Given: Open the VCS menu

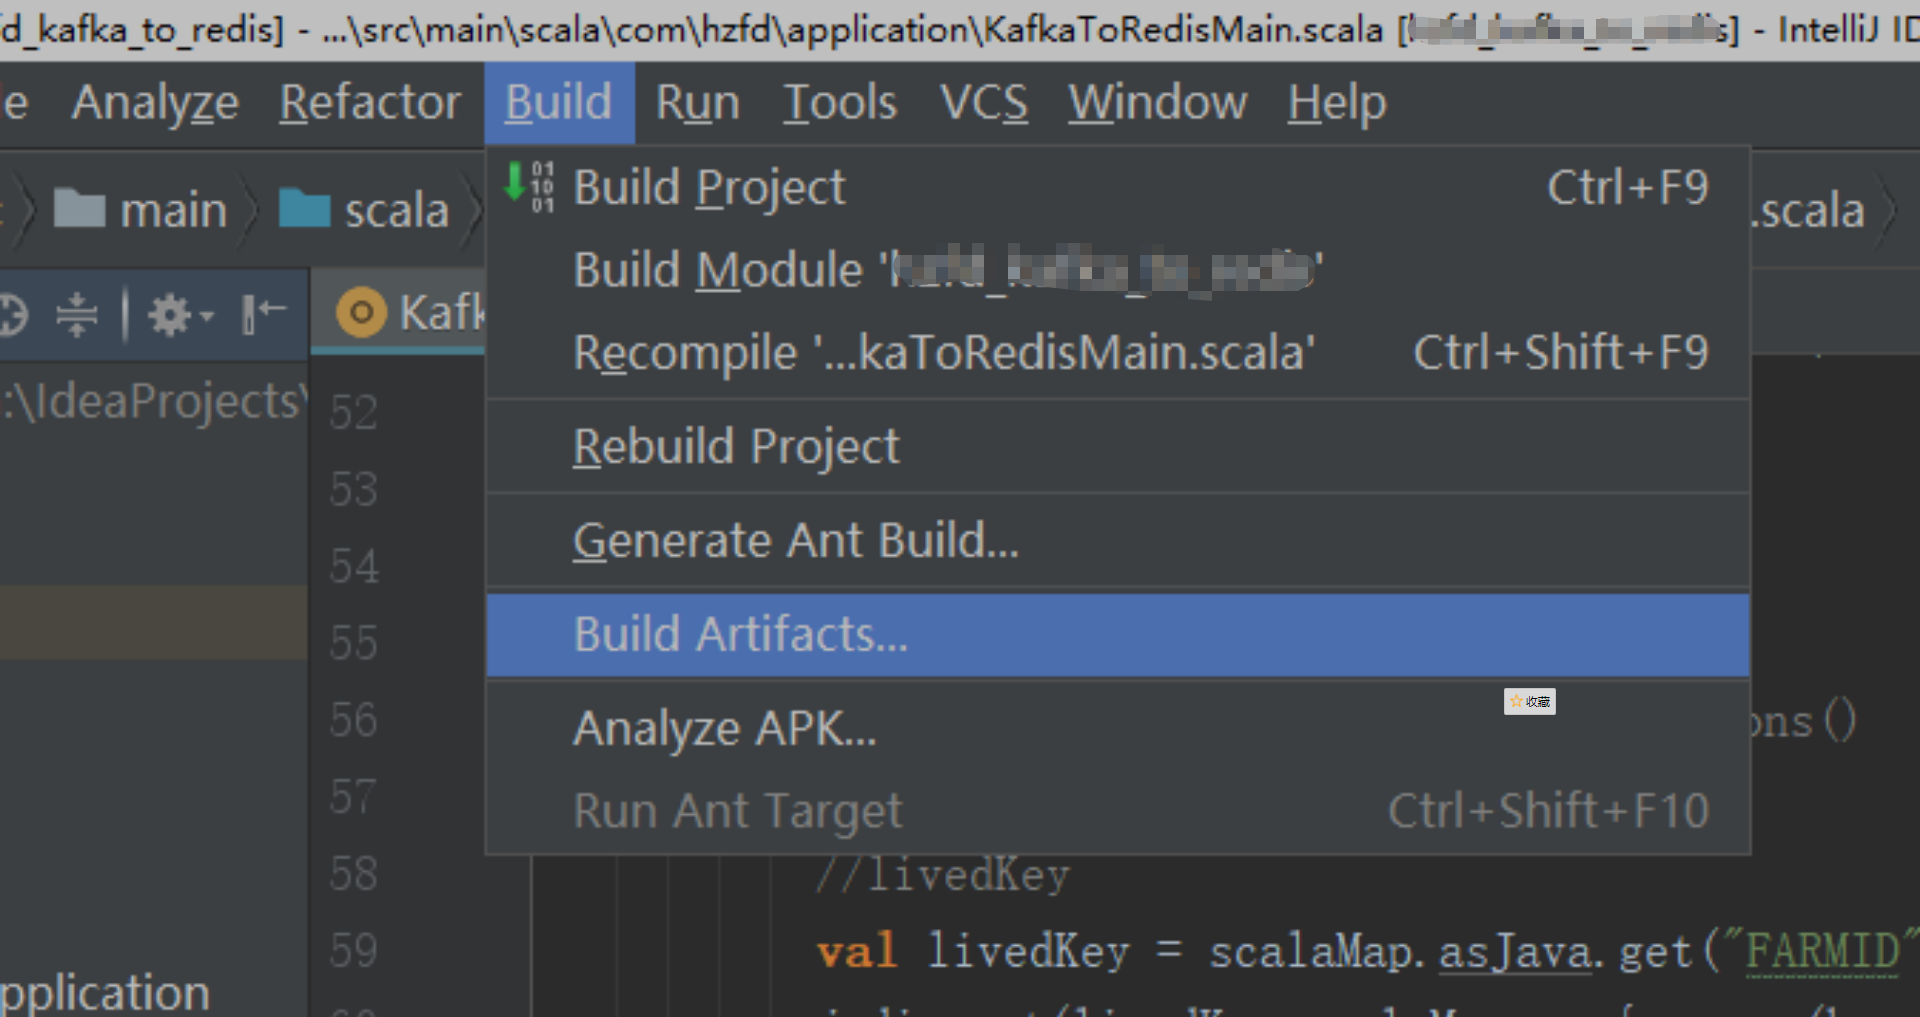Looking at the screenshot, I should [x=984, y=103].
